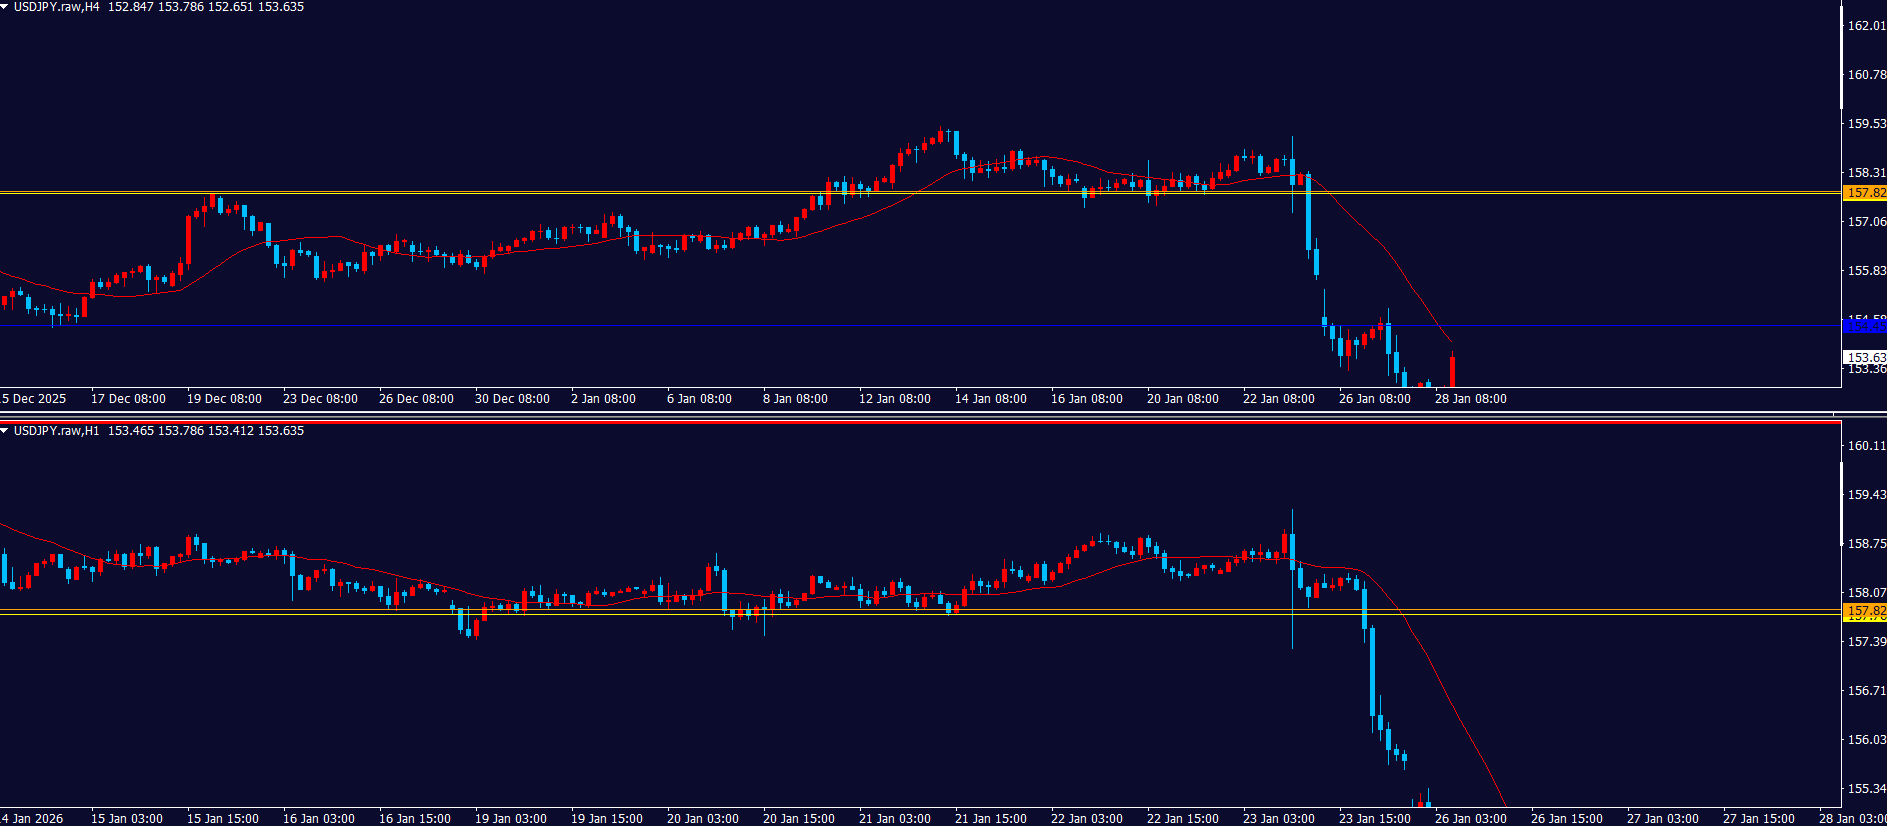Select the orange 157.82 price tag on H4 chart

(1865, 193)
